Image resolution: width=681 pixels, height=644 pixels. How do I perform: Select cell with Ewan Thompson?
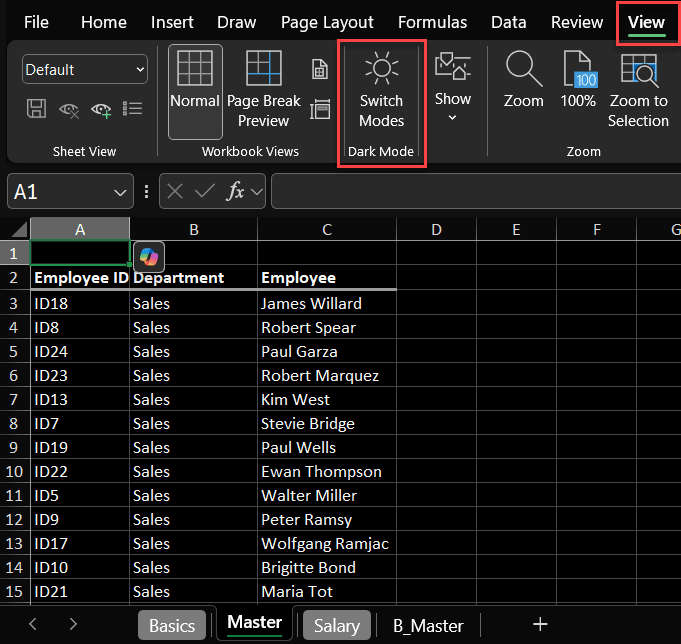[x=327, y=471]
